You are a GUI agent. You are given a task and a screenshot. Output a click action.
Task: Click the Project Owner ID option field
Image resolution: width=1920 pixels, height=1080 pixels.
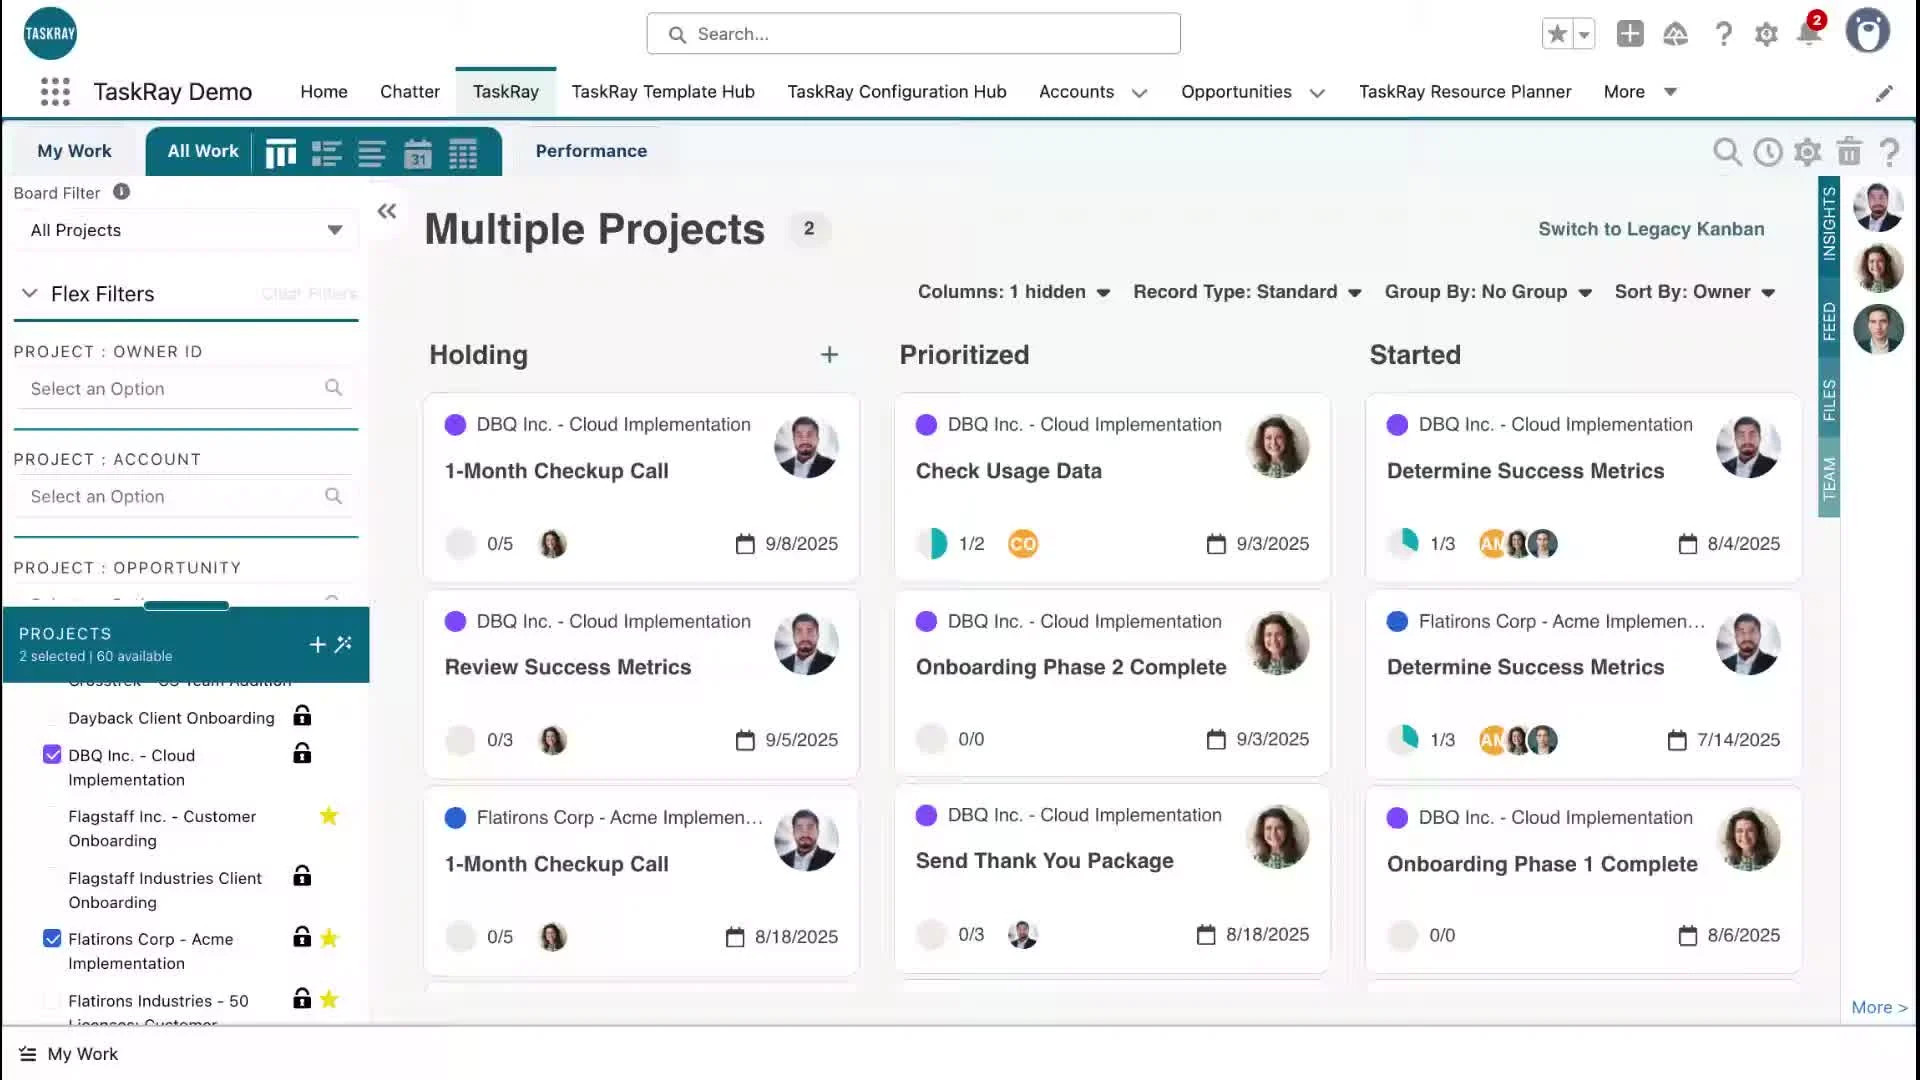186,389
